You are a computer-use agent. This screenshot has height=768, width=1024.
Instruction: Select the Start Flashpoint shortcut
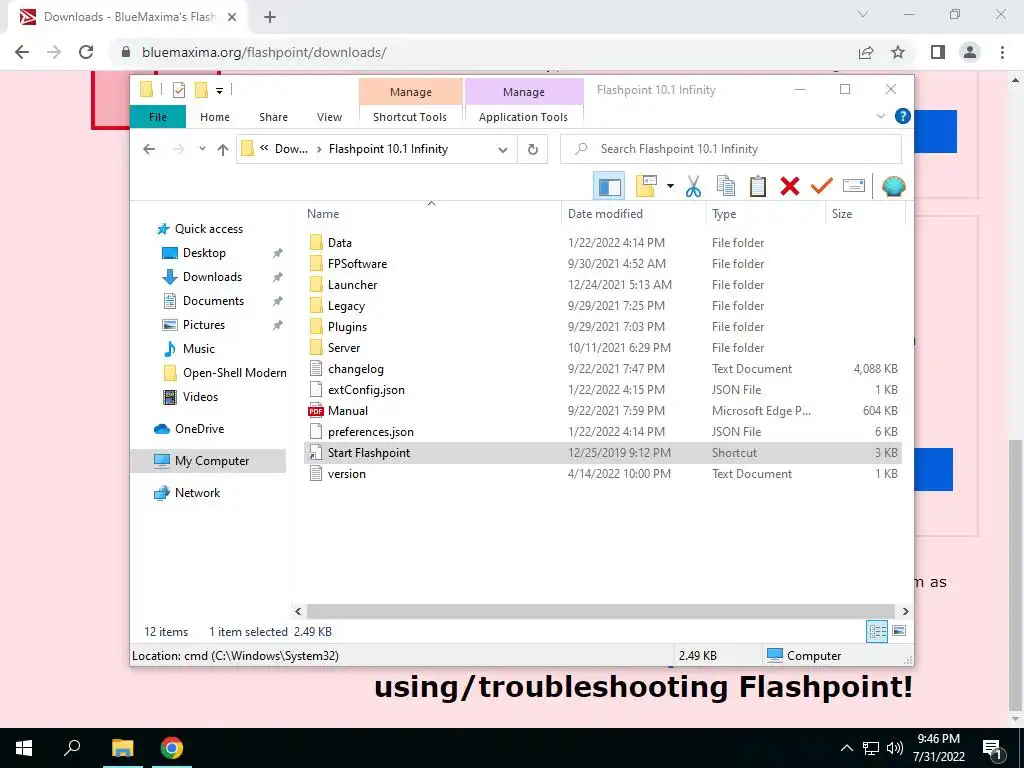click(x=602, y=453)
